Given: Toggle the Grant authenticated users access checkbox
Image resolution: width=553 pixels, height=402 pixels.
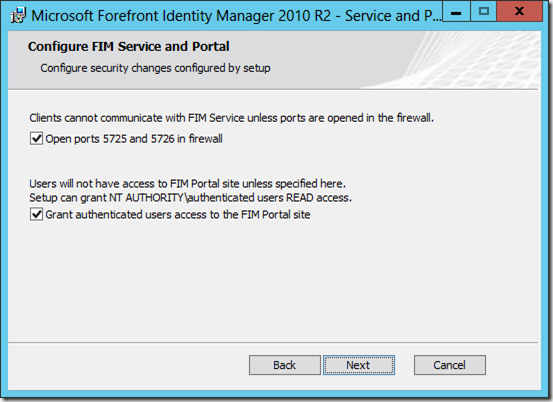Looking at the screenshot, I should [x=36, y=214].
